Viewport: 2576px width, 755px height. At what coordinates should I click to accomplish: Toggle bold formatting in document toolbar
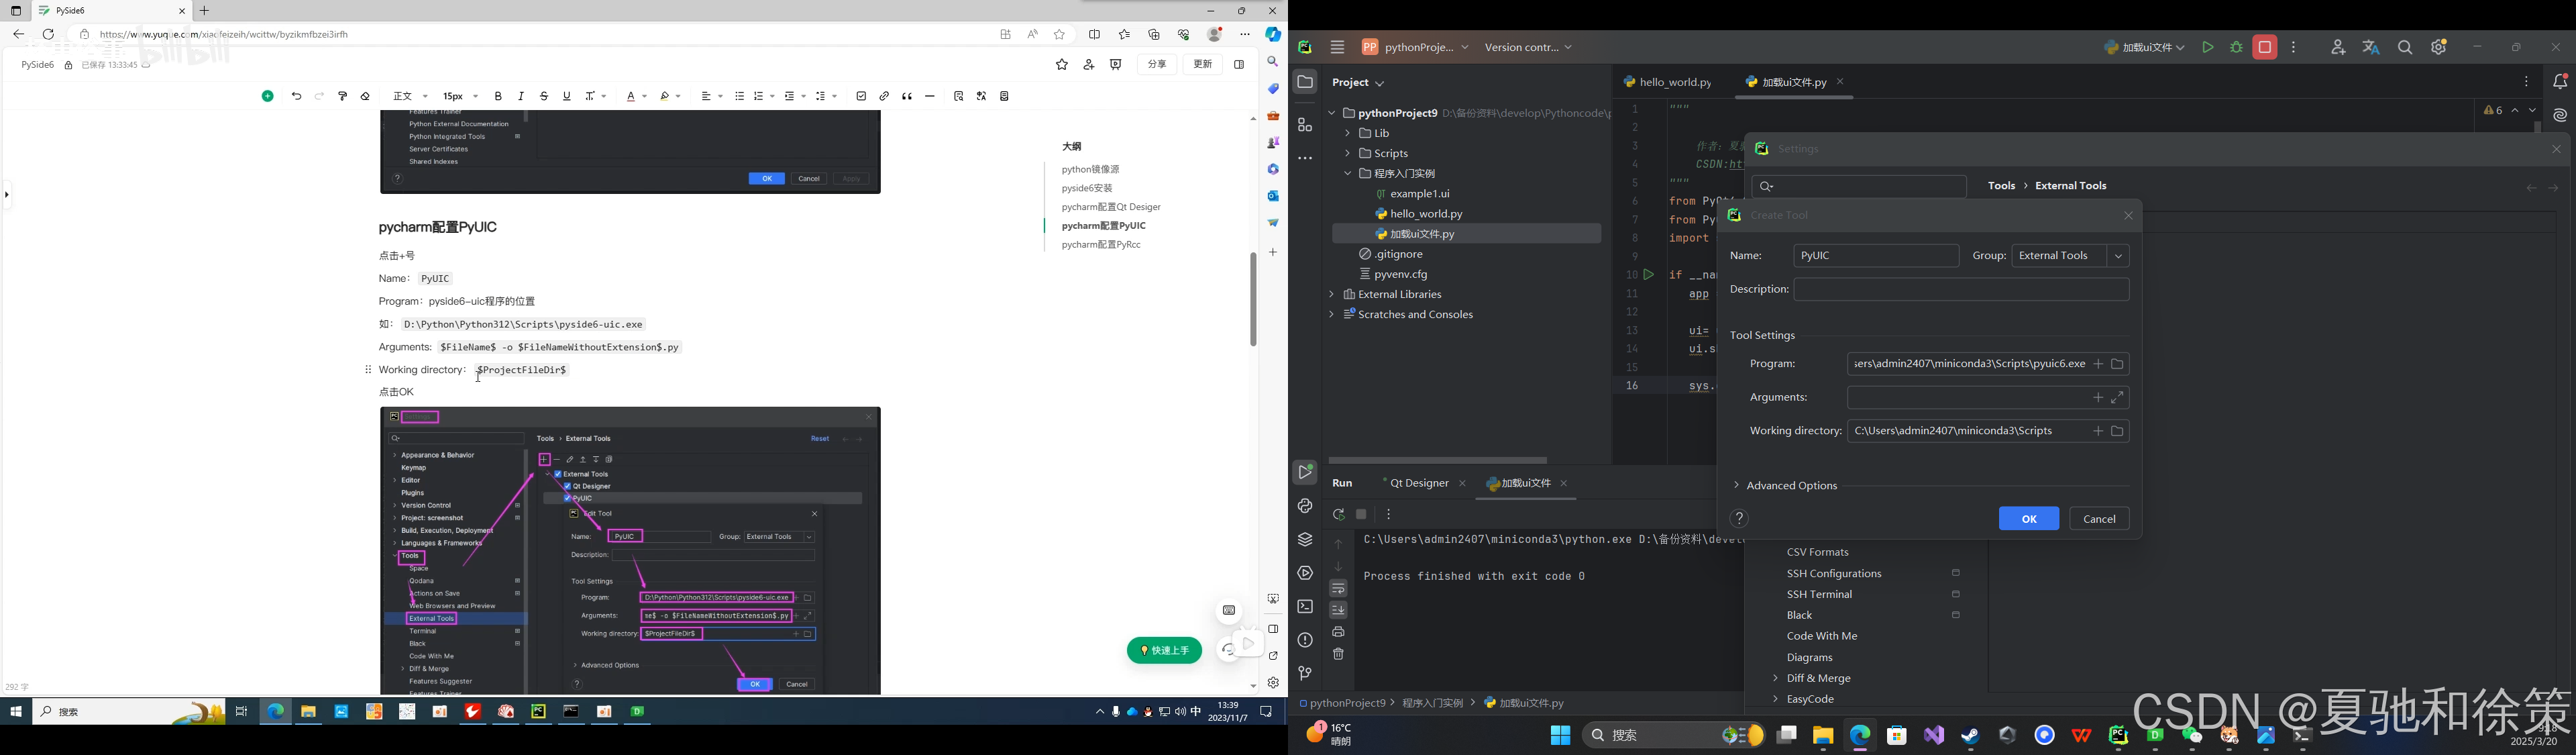tap(498, 96)
